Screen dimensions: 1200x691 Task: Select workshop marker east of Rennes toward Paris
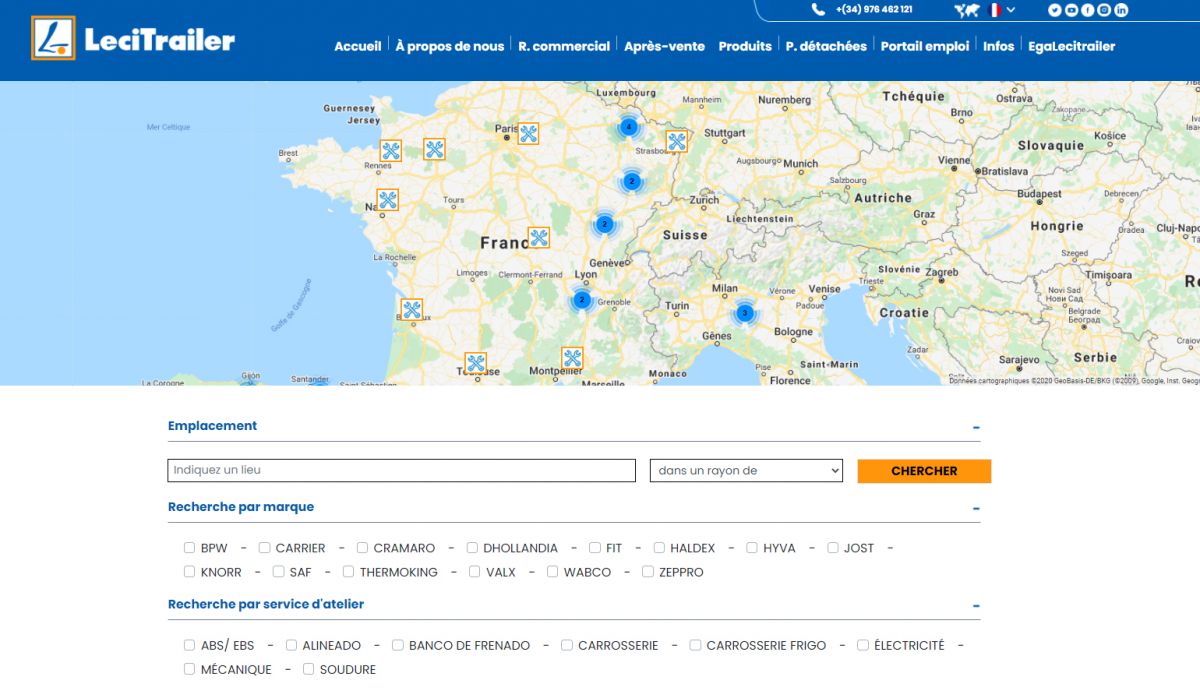coord(434,150)
